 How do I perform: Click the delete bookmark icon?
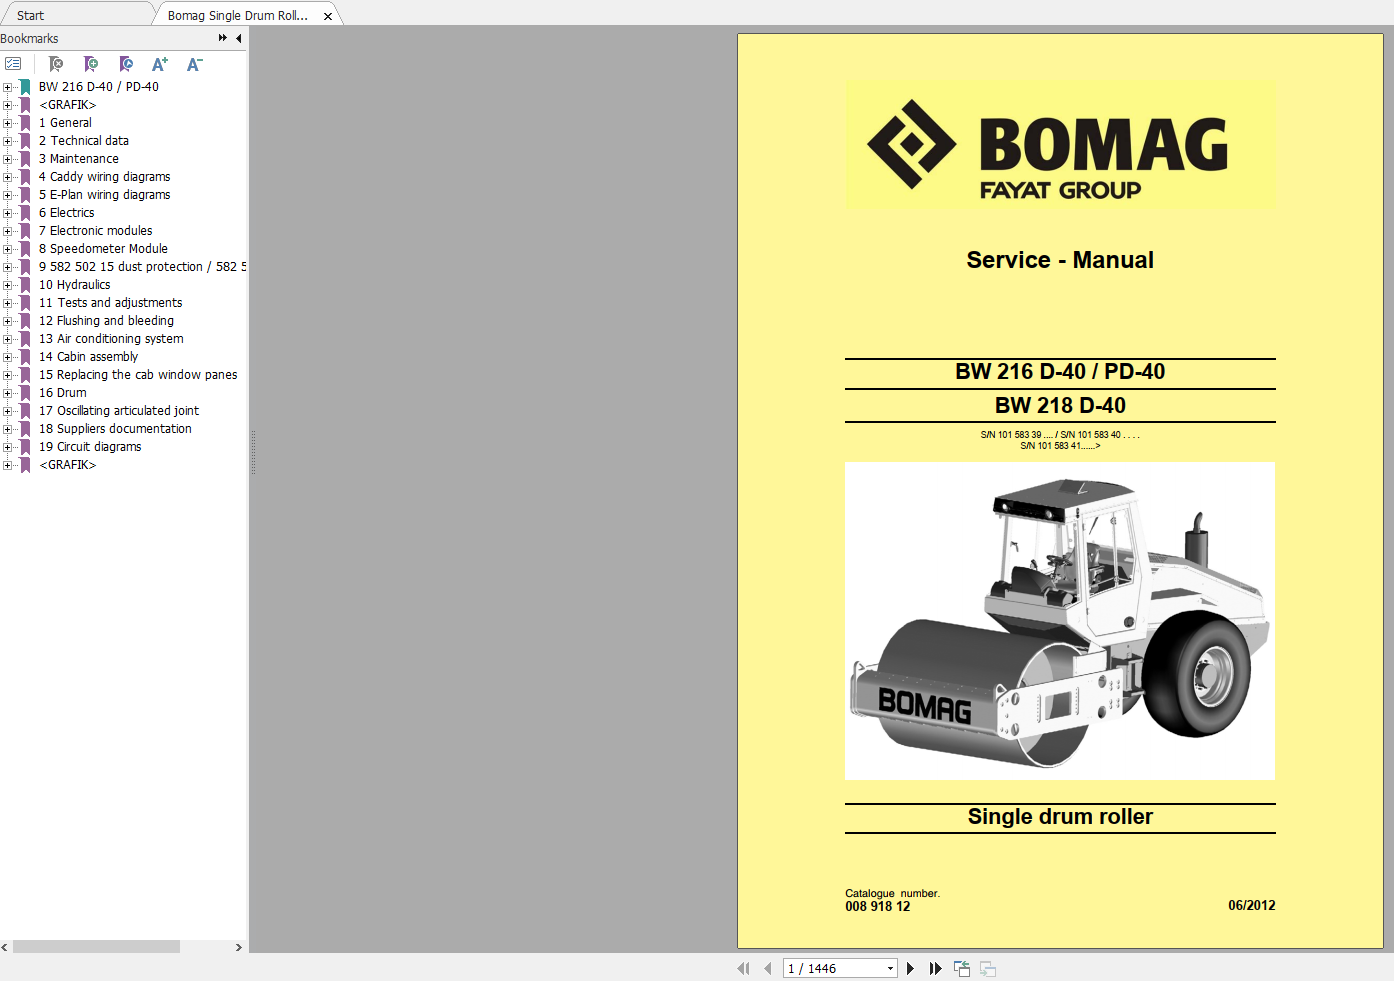coord(56,64)
